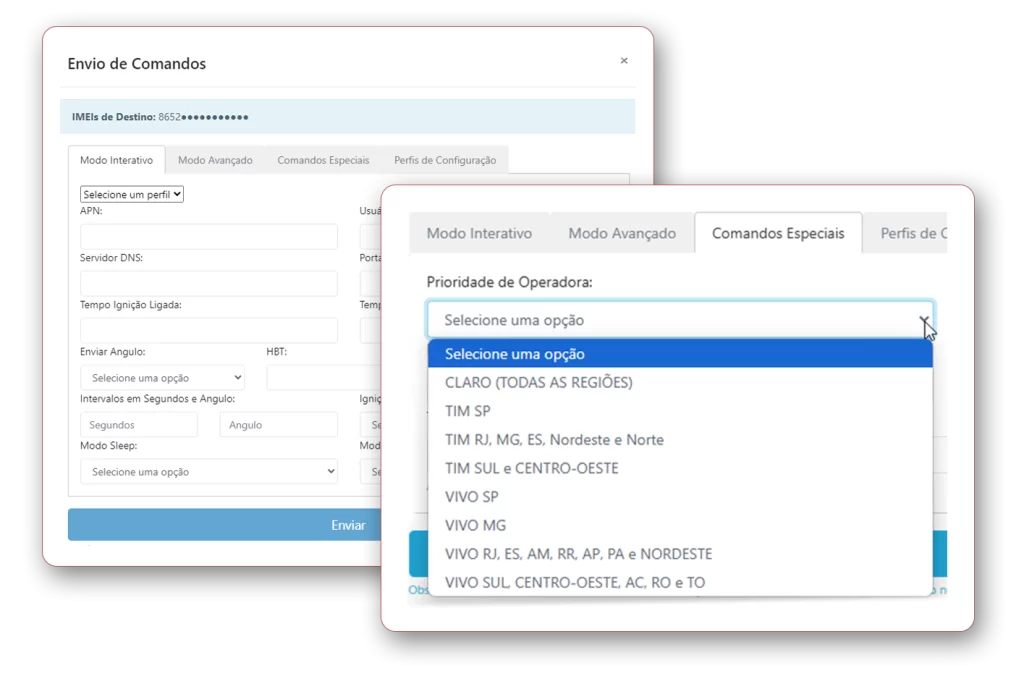This screenshot has height=681, width=1024.
Task: Select TIM SUL e CENTRO-OESTE option
Action: [531, 468]
